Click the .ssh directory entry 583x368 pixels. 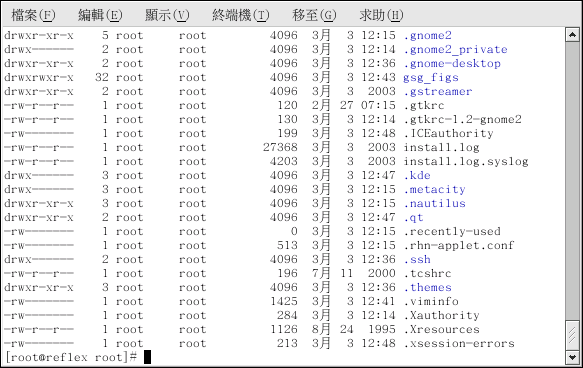tap(417, 259)
